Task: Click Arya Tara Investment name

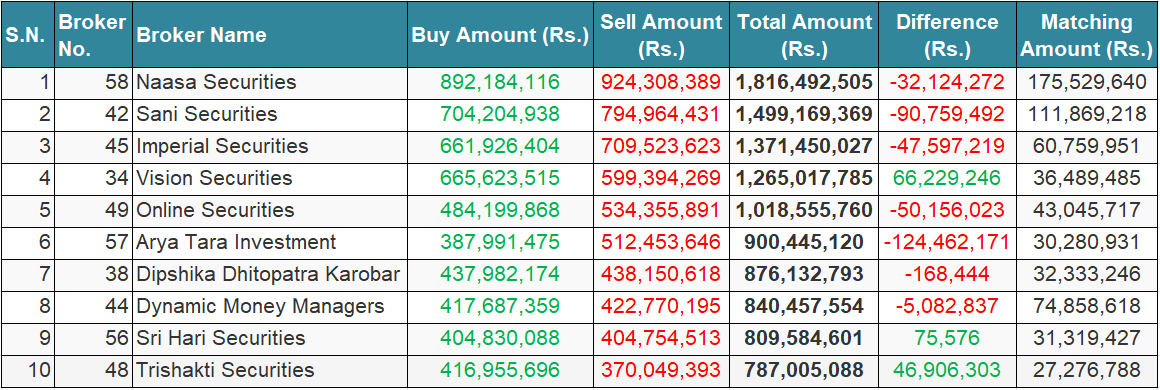Action: (x=235, y=242)
